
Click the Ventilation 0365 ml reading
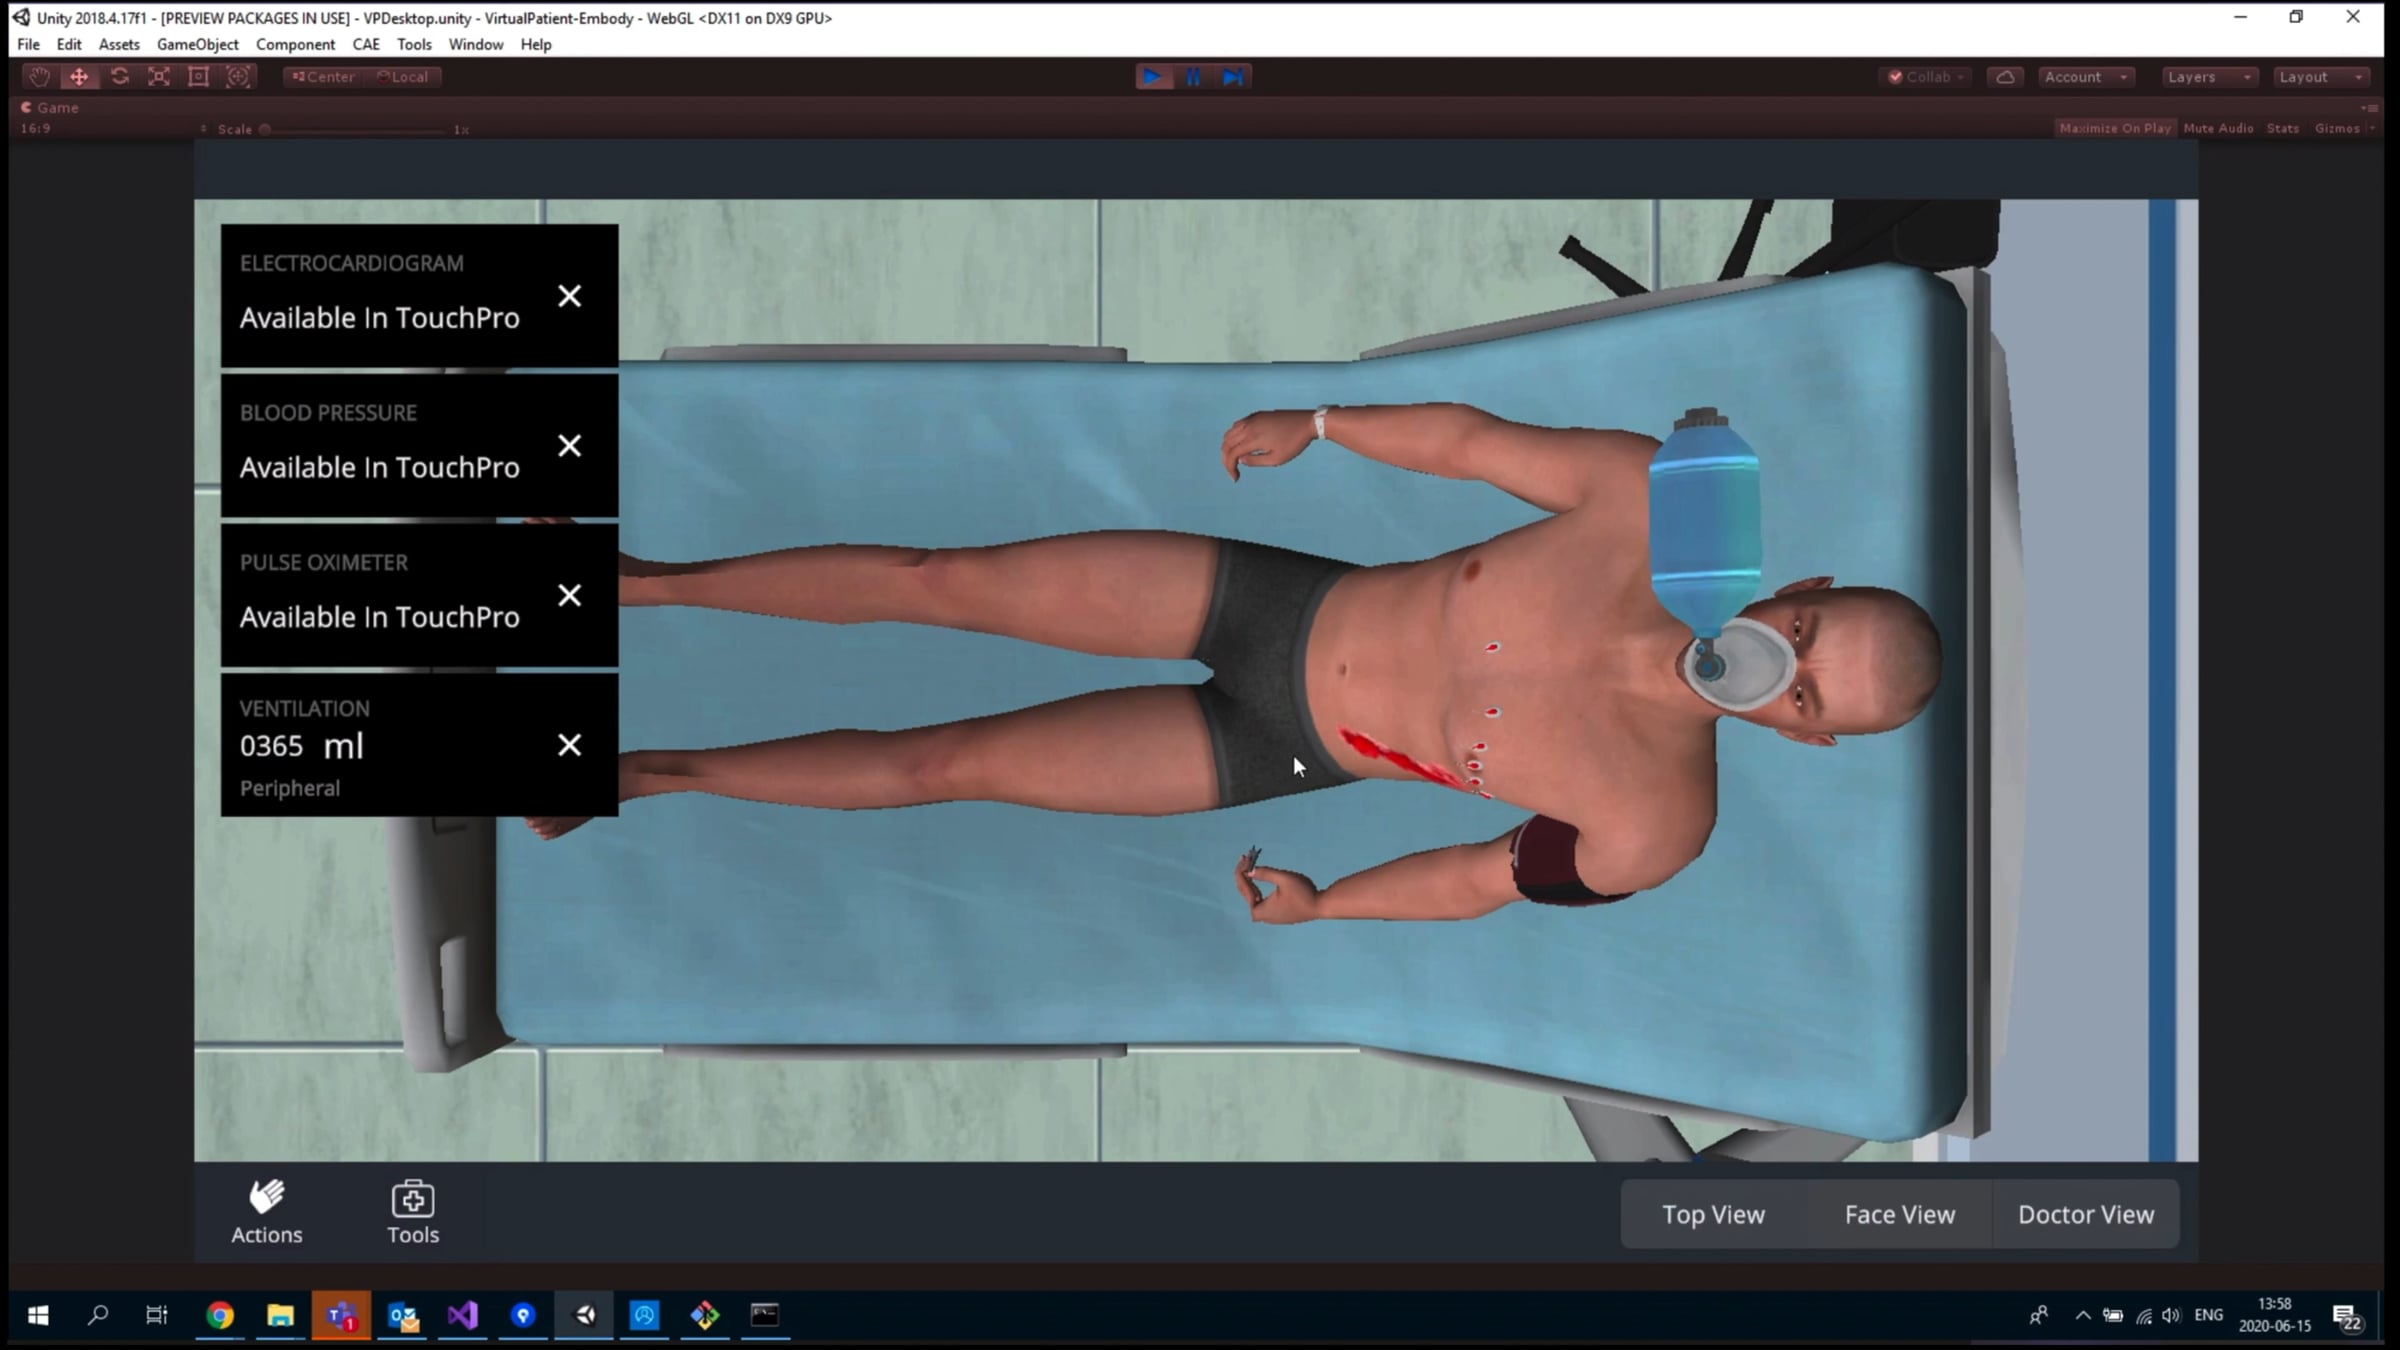click(x=302, y=746)
